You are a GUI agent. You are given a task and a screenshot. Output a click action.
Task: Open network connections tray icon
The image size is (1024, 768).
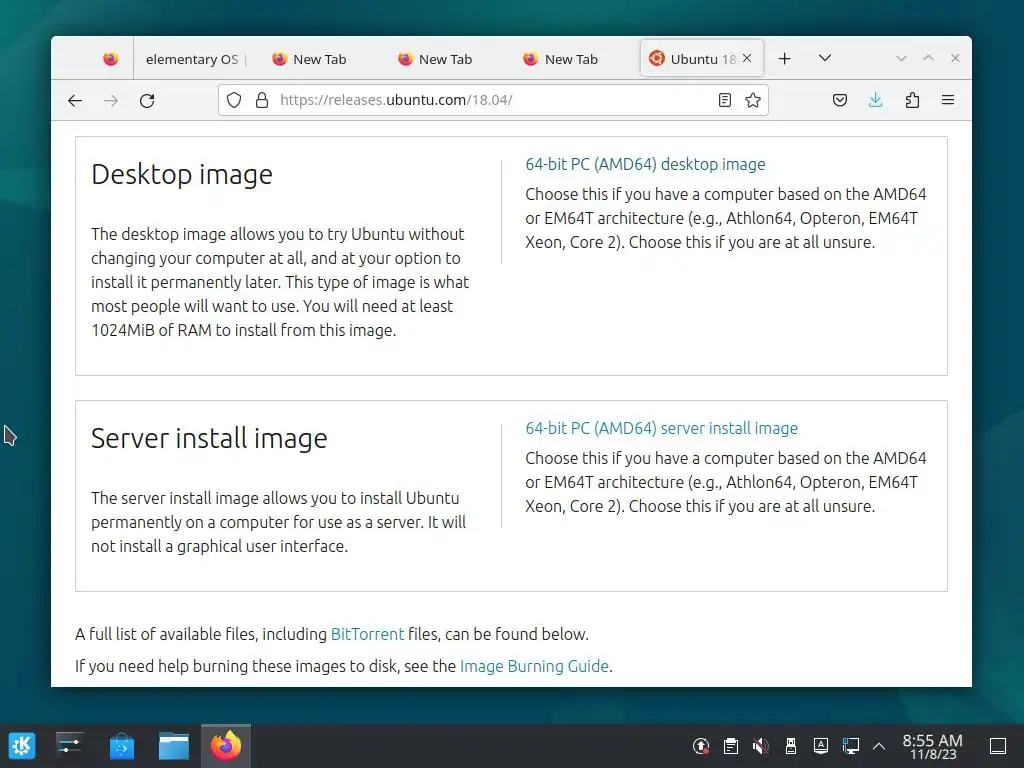[851, 746]
